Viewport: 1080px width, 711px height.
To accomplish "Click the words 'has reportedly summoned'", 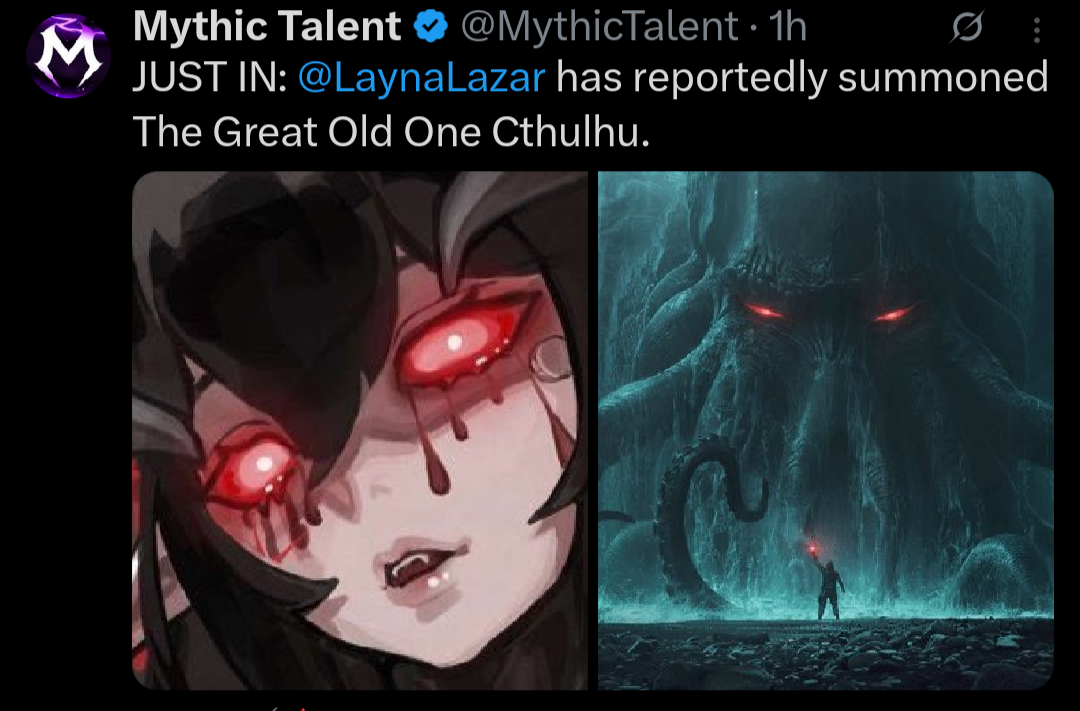I will coord(802,77).
